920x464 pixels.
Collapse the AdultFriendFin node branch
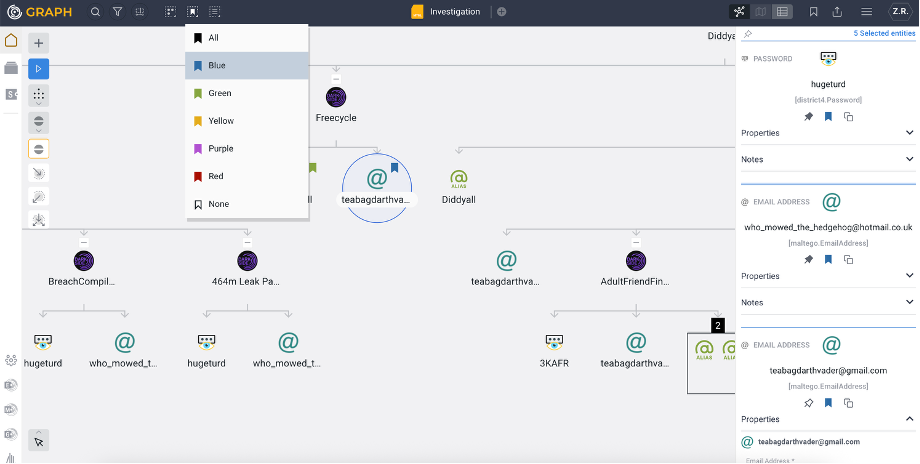tap(636, 242)
